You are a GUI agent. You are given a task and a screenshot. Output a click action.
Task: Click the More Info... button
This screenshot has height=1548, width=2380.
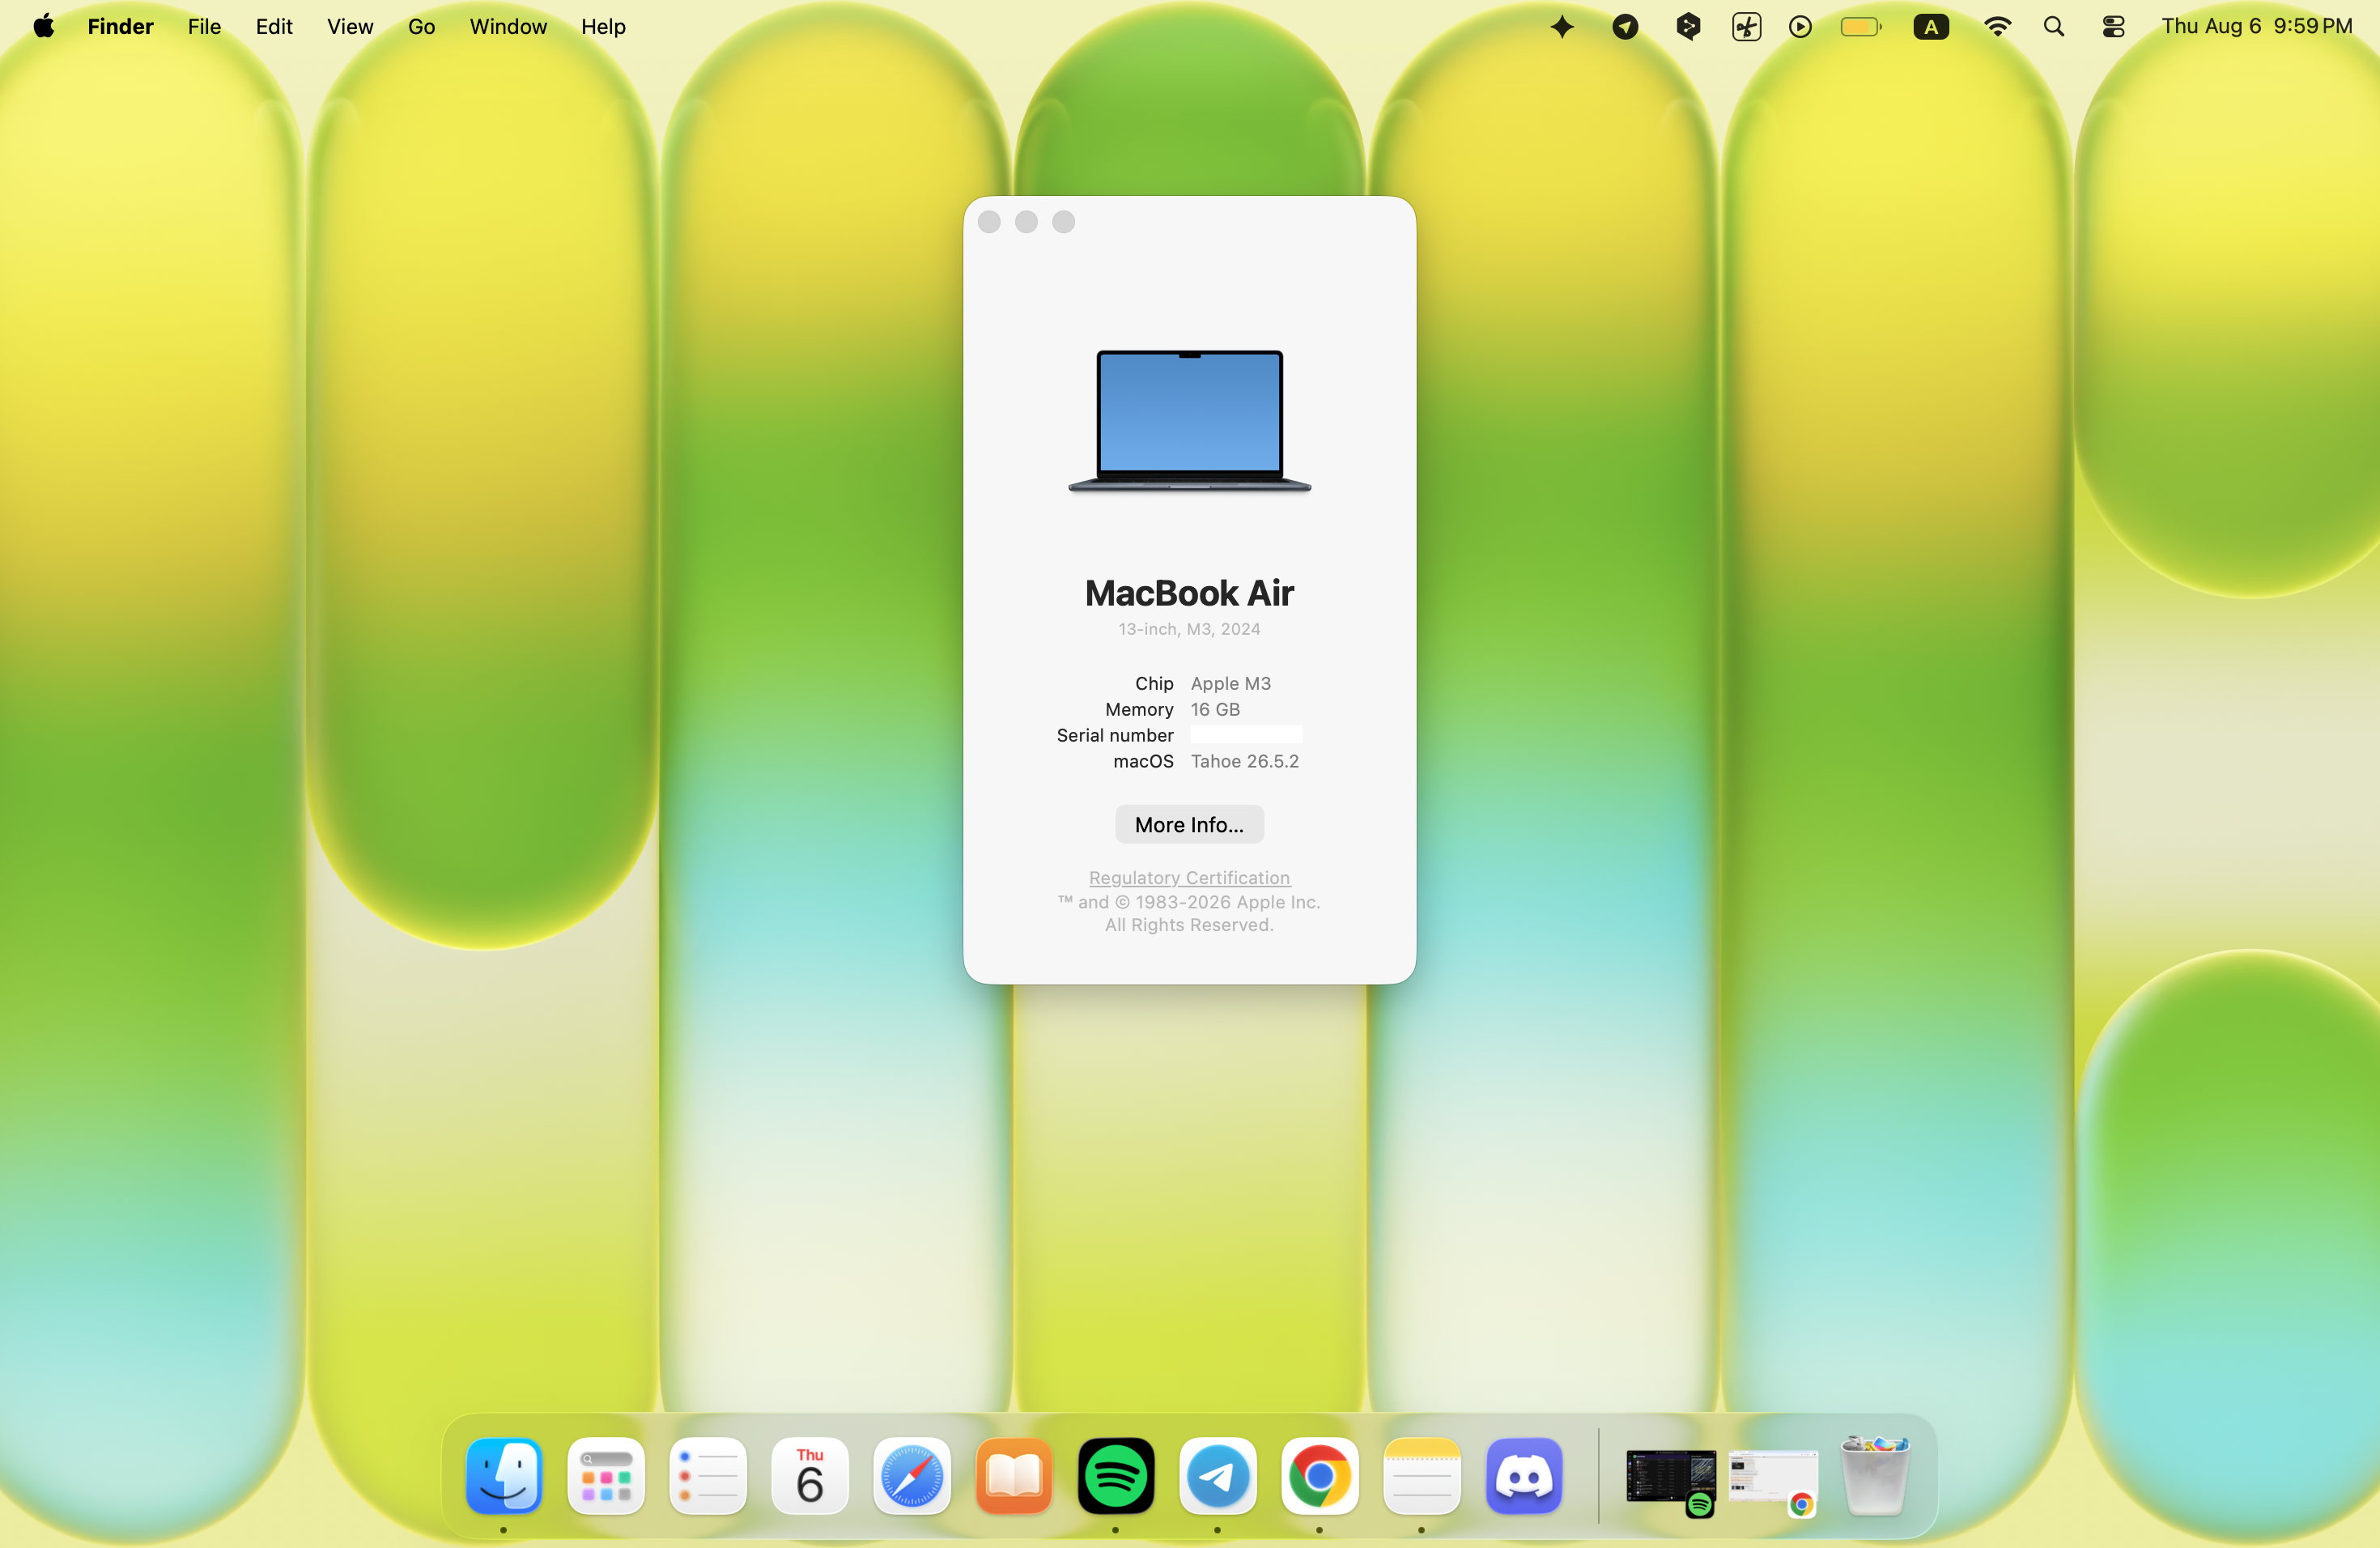click(1189, 824)
